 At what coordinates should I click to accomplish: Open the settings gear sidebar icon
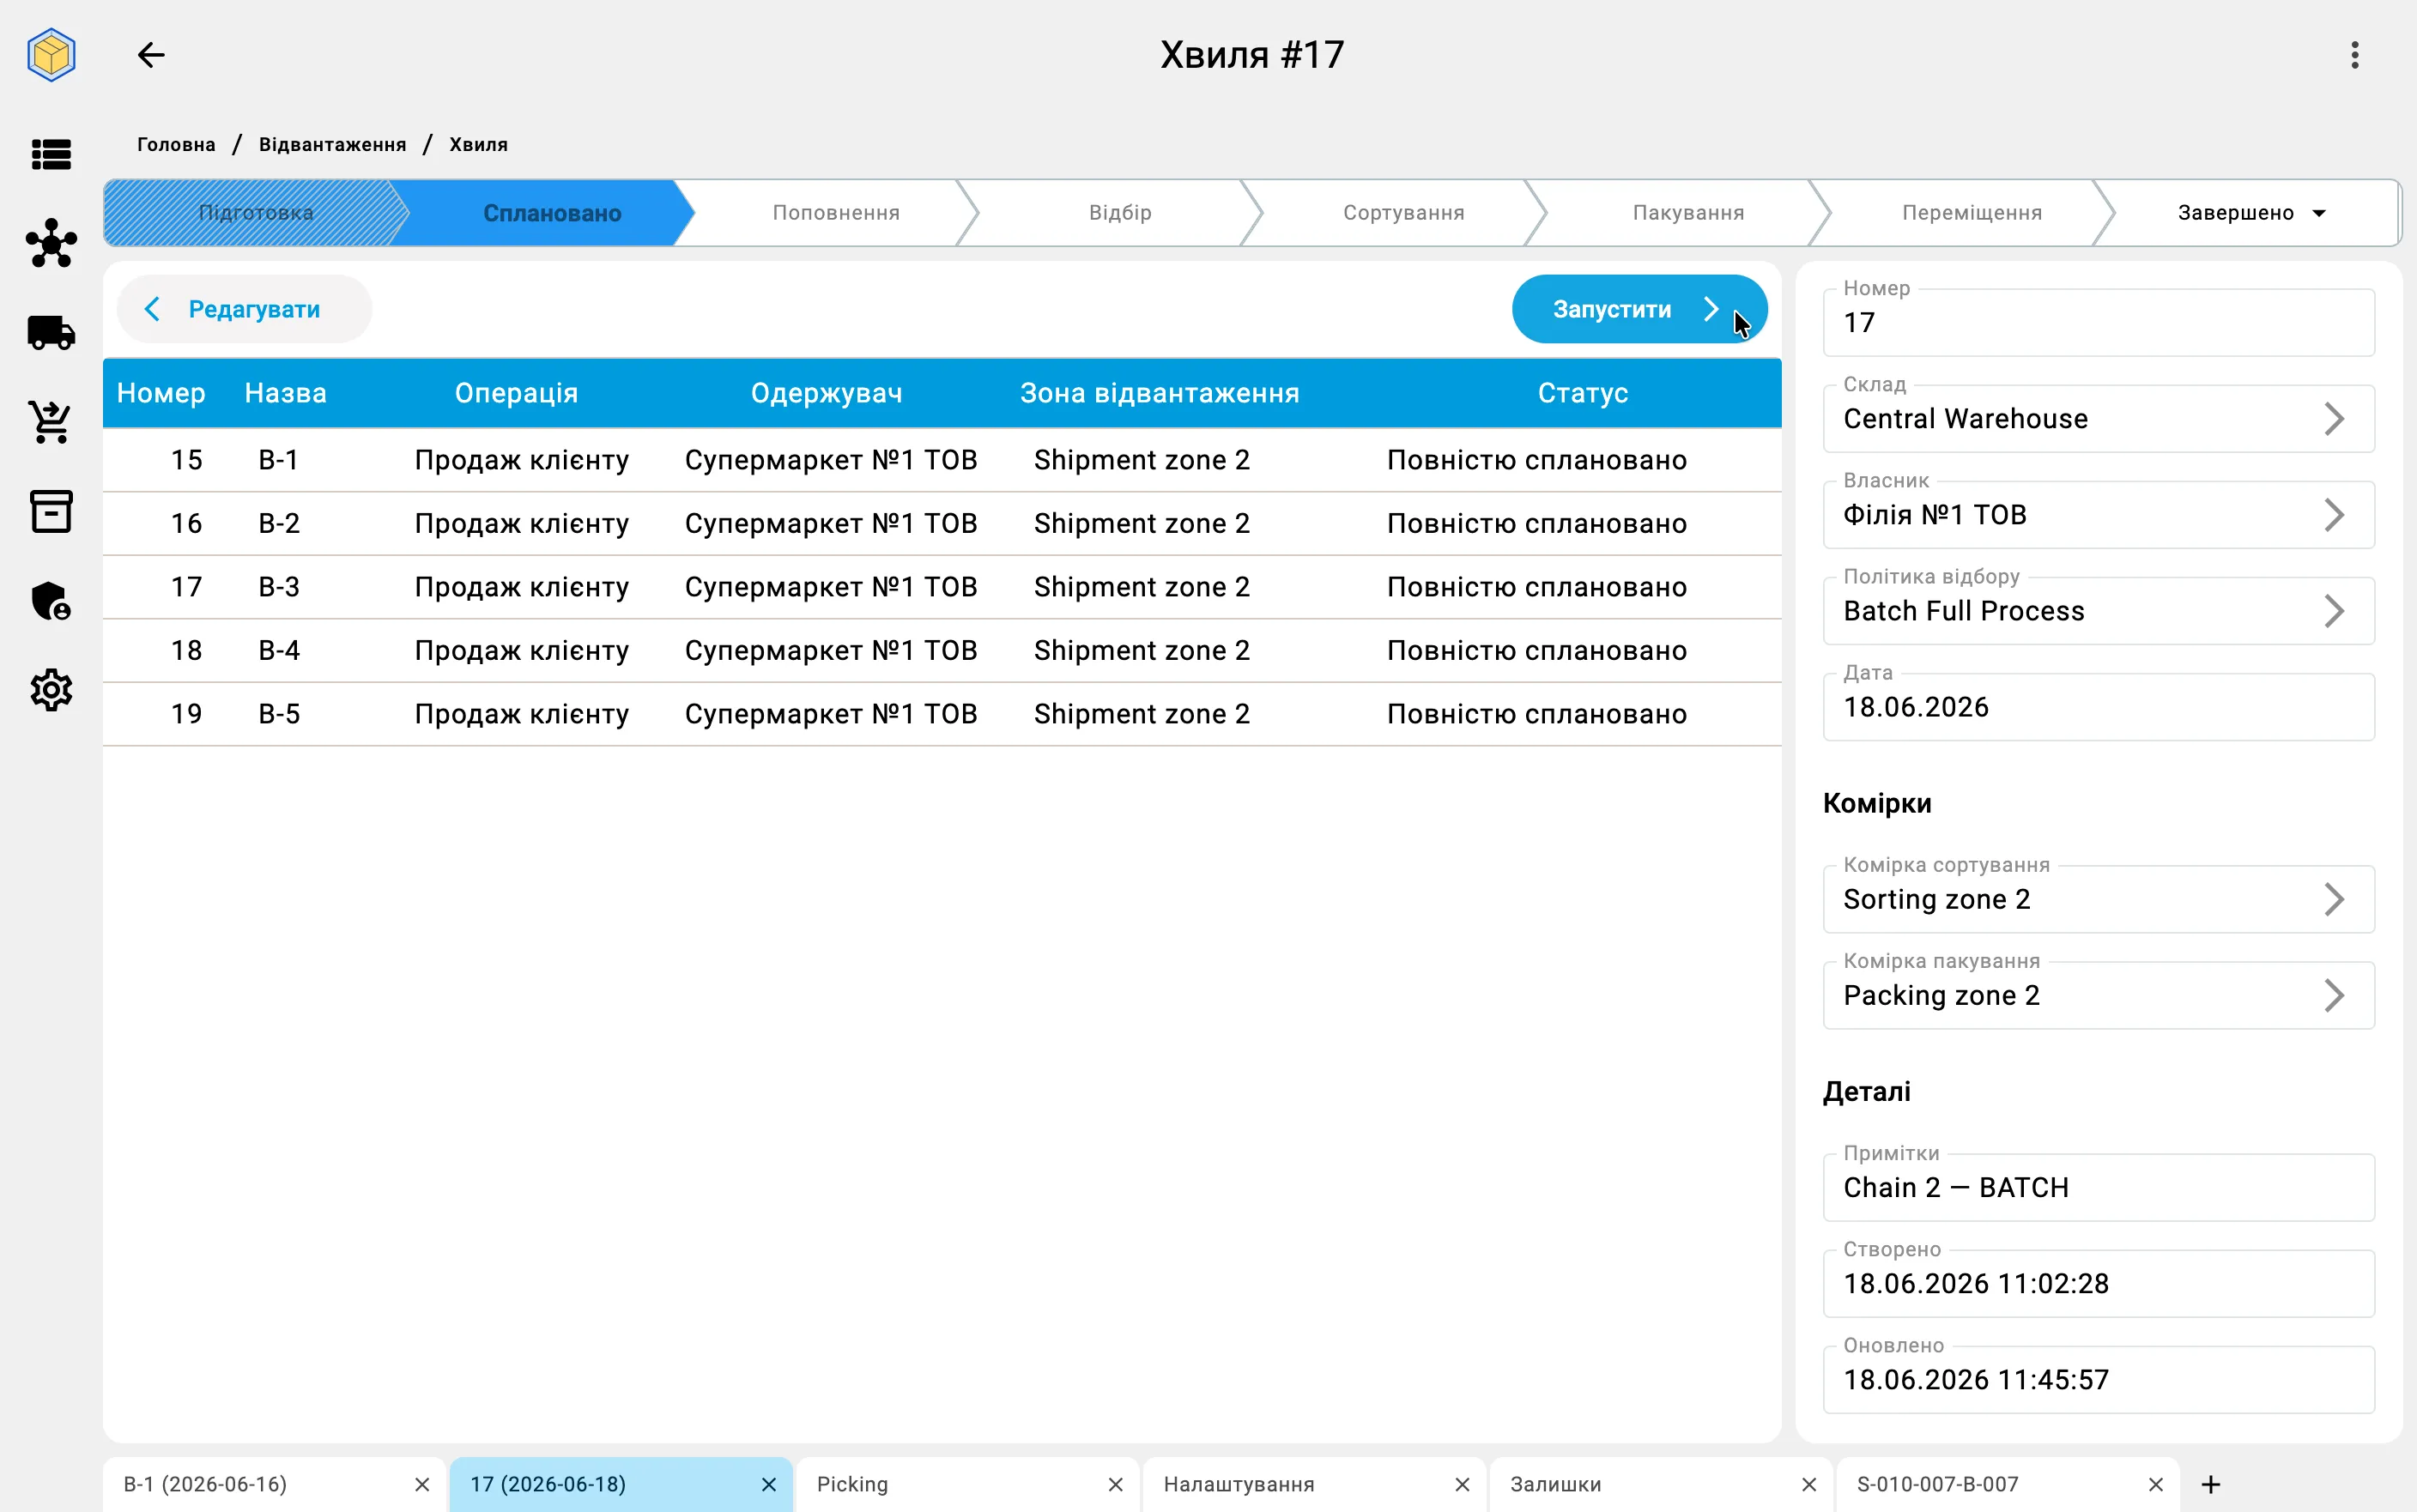(51, 690)
